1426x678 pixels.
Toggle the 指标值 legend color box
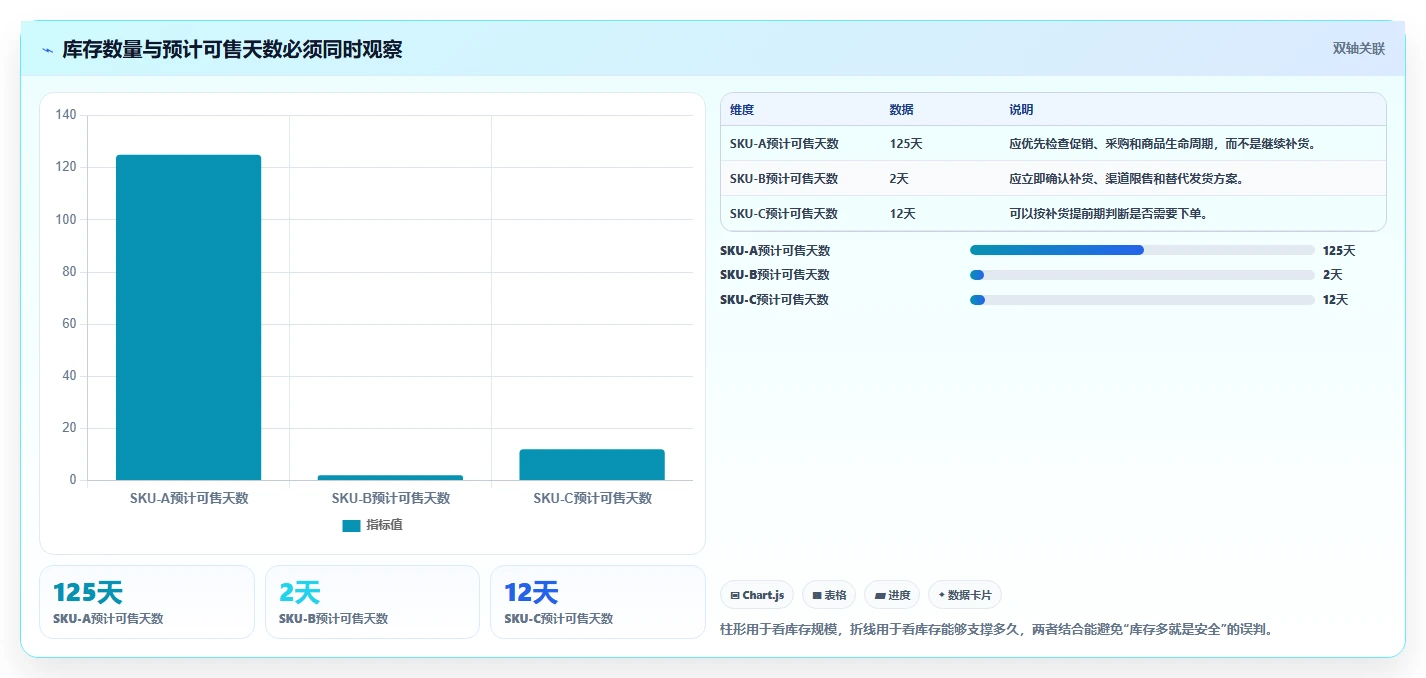(x=351, y=525)
